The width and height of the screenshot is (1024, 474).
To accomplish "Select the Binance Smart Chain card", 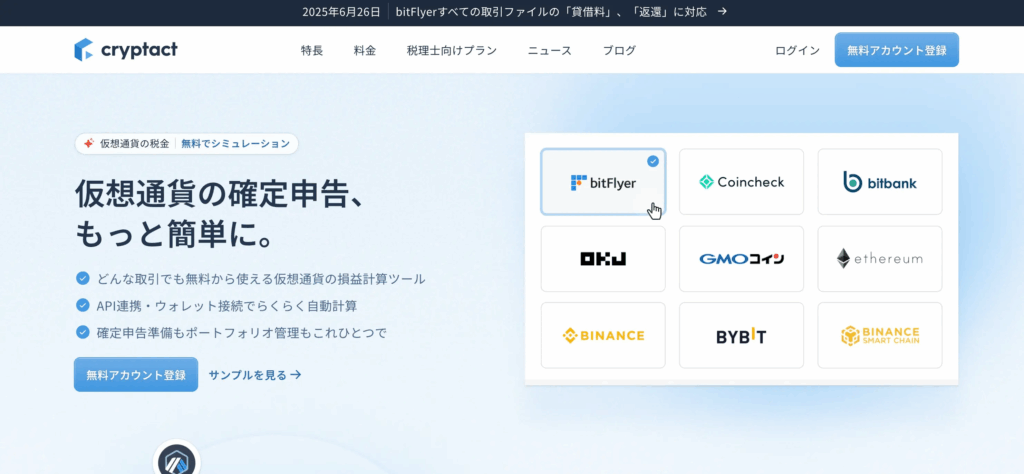I will (x=880, y=336).
